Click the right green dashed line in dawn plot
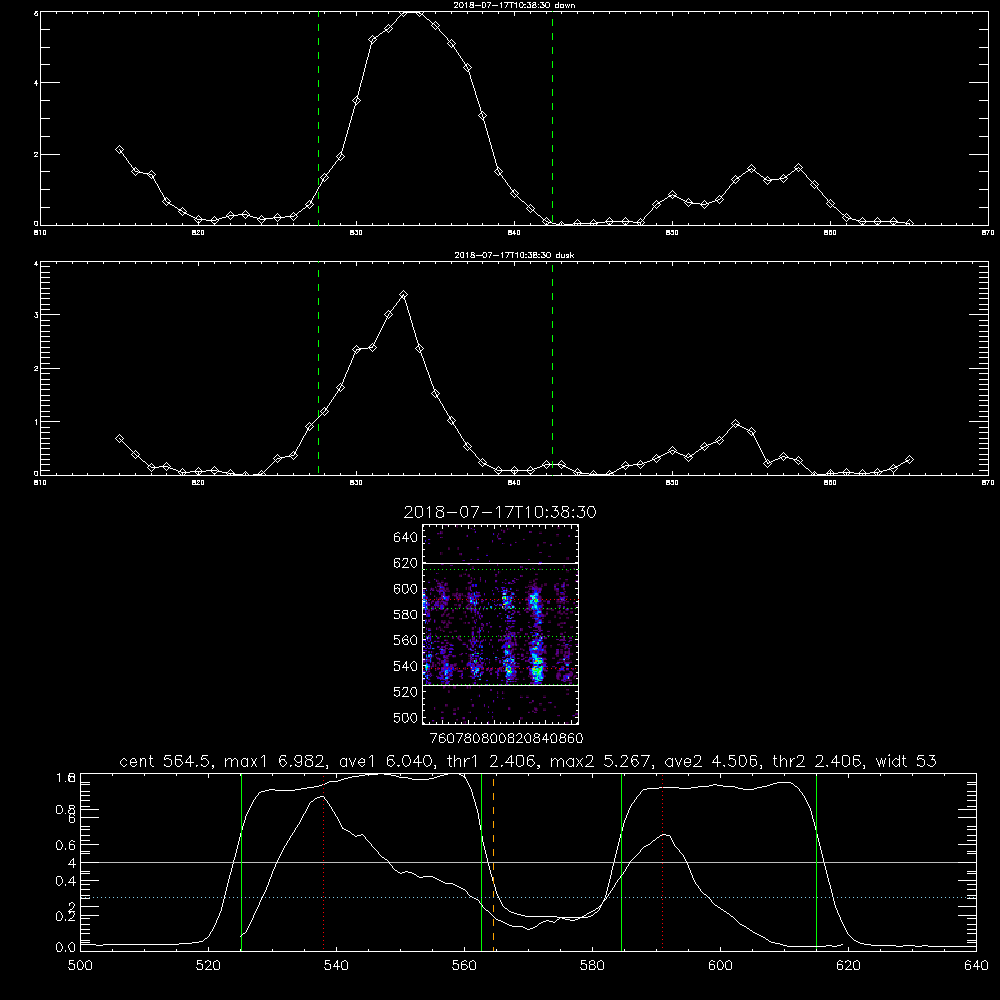Screen dimensions: 1000x1000 552,119
